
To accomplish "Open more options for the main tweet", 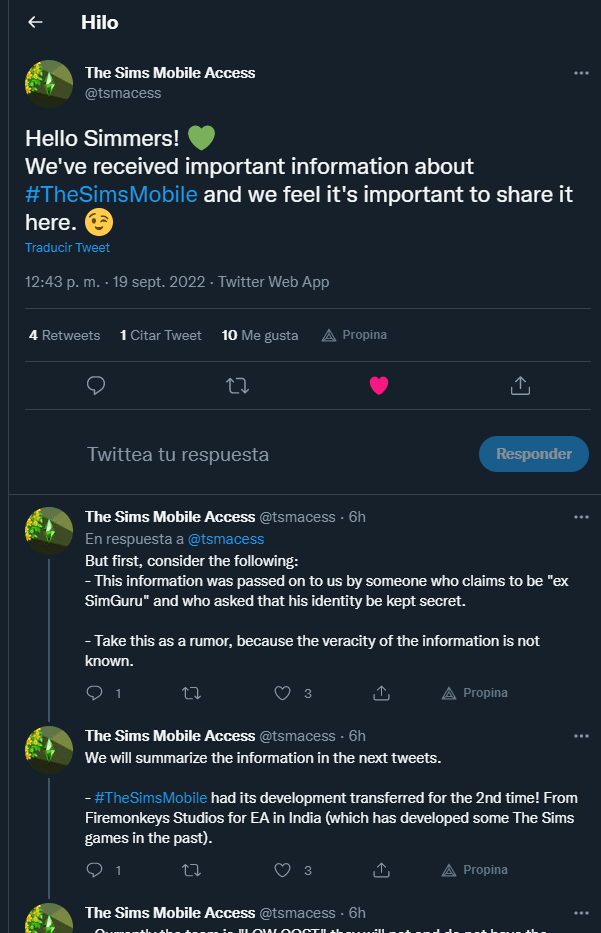I will pyautogui.click(x=581, y=73).
